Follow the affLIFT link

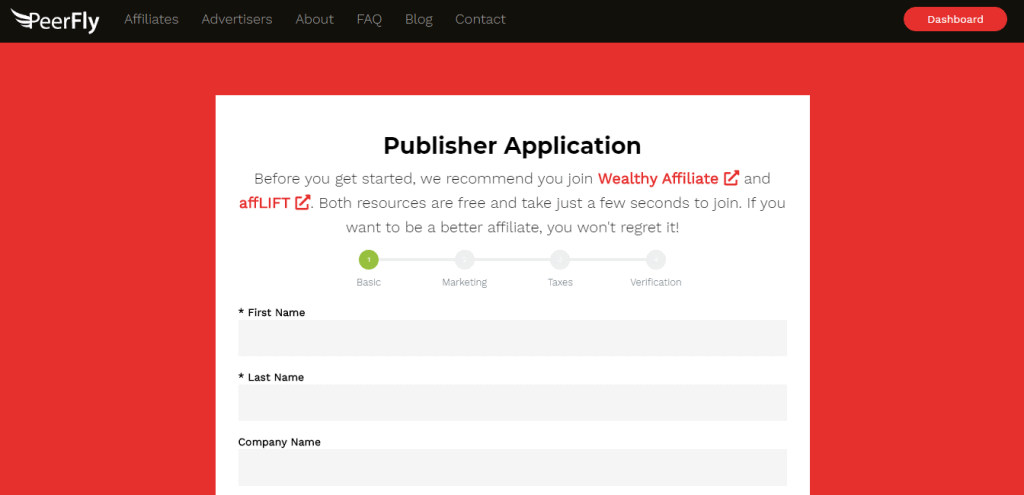point(264,202)
